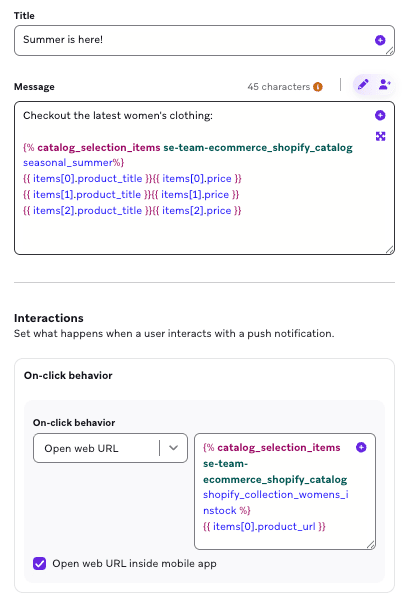Switch to the preview-as-user icon
Screen dimensions: 410x606
(x=384, y=84)
